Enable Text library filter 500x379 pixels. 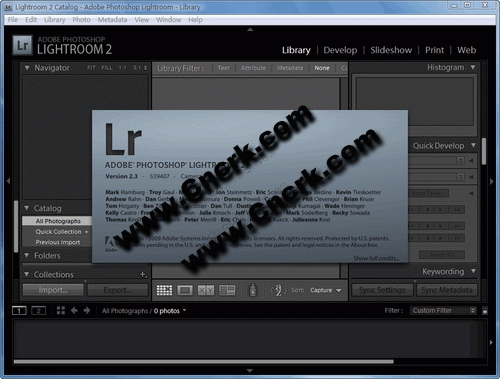[223, 68]
